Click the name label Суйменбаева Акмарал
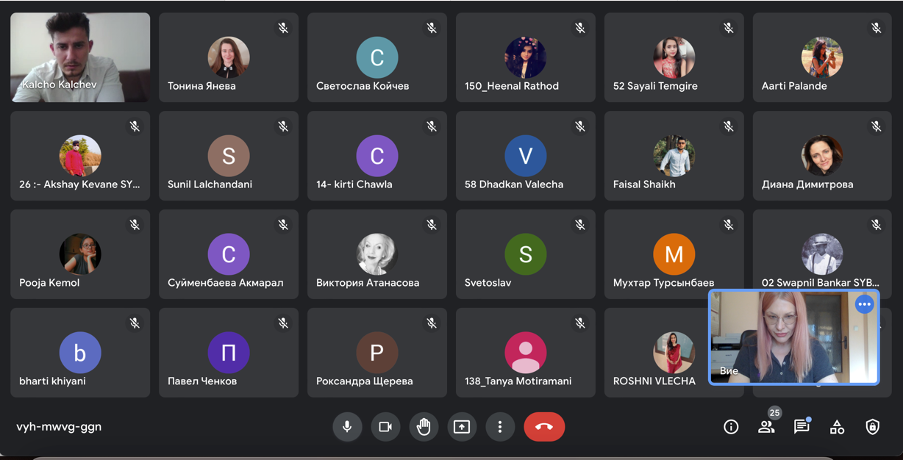The height and width of the screenshot is (460, 904). point(225,283)
